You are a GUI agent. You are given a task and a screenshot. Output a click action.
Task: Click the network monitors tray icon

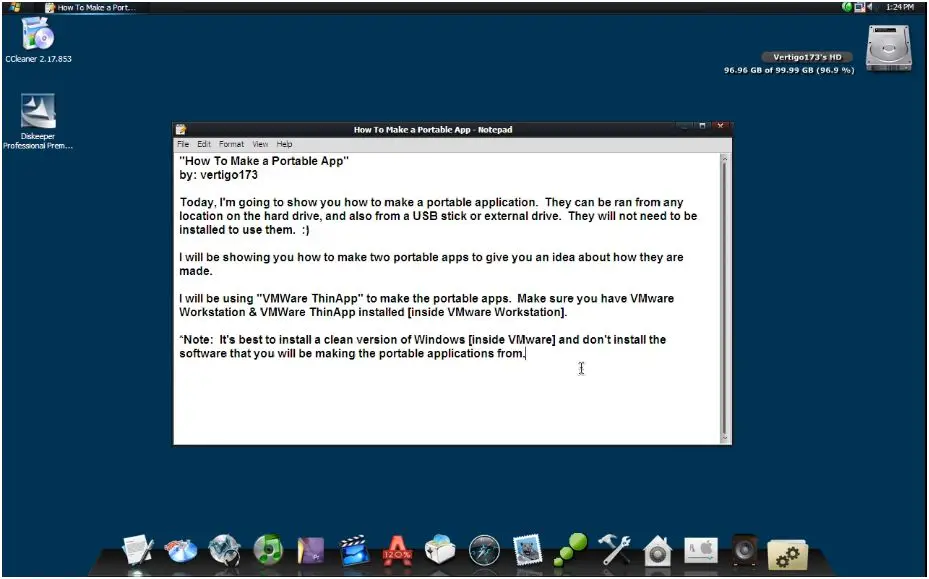[x=859, y=7]
